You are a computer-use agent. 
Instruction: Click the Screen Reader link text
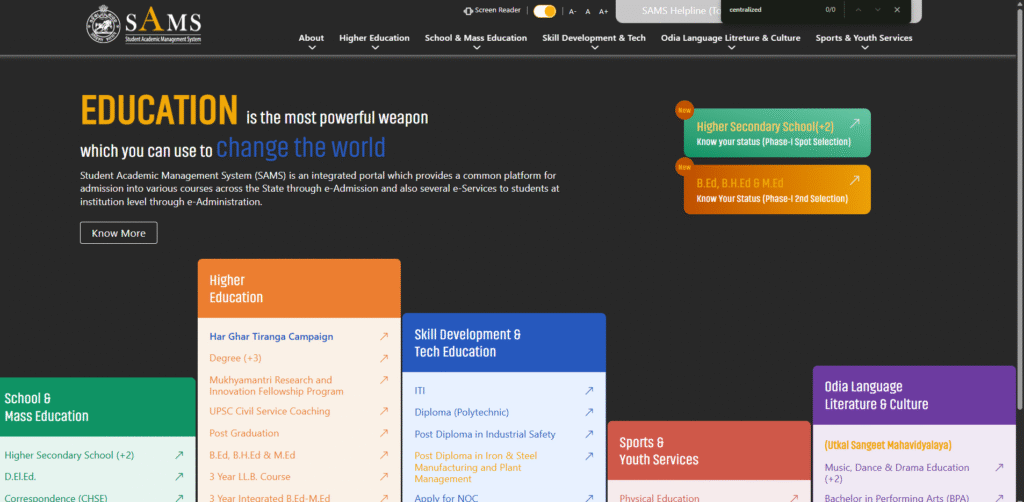[x=498, y=10]
